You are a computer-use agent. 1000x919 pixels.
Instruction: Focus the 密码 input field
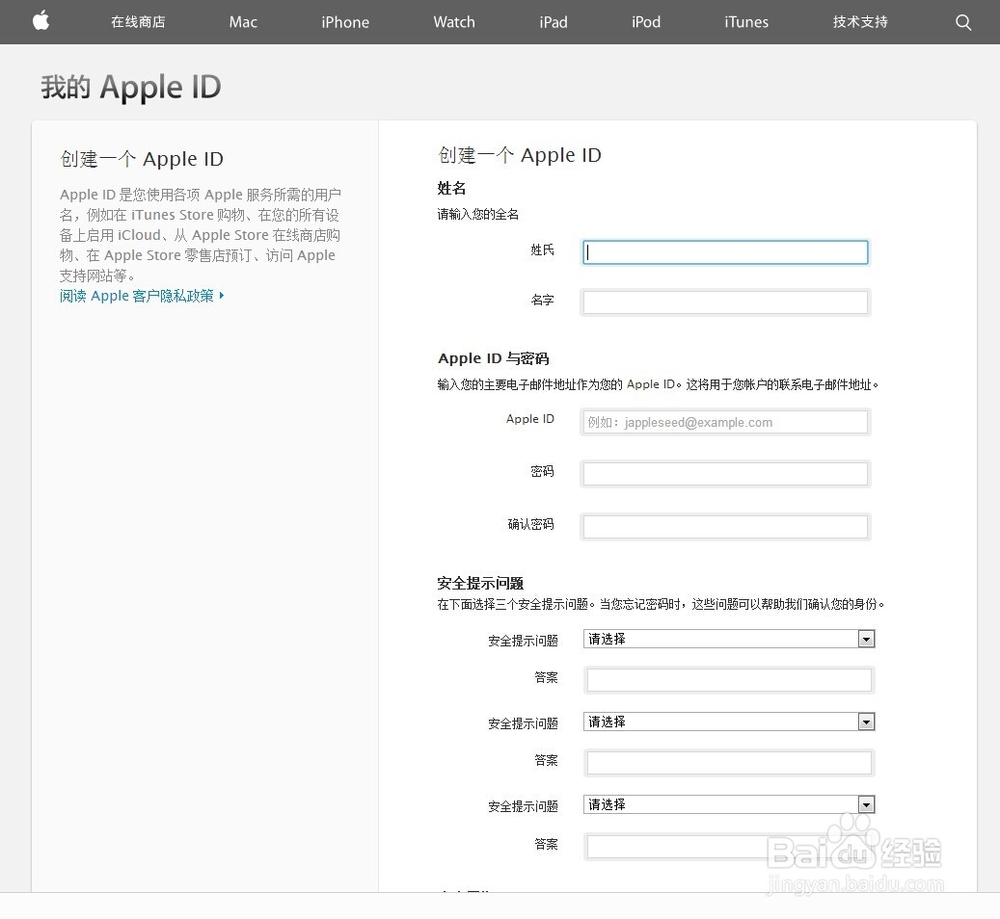[725, 474]
